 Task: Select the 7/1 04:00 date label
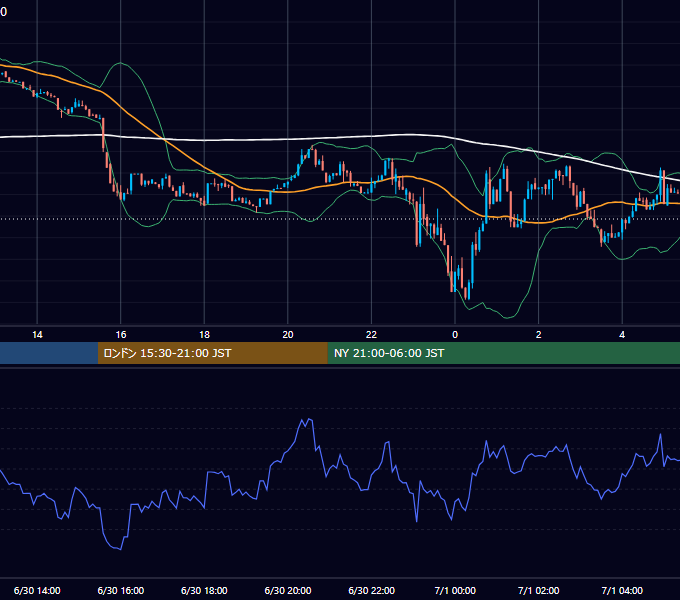click(622, 590)
